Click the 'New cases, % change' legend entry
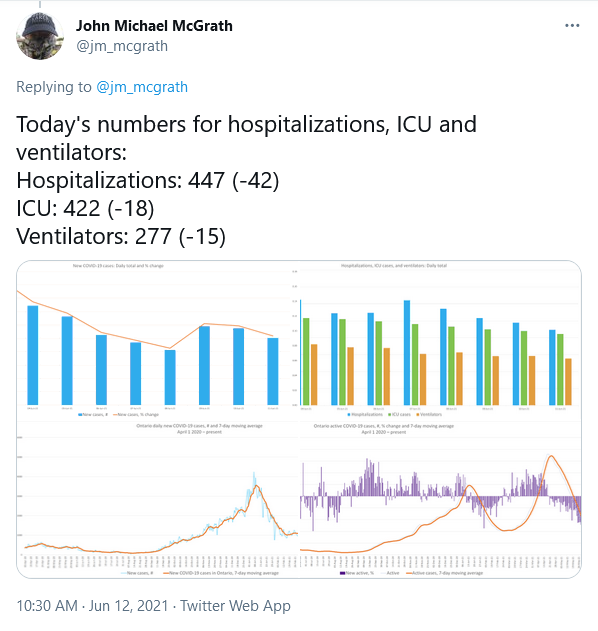The width and height of the screenshot is (598, 631). (x=136, y=414)
